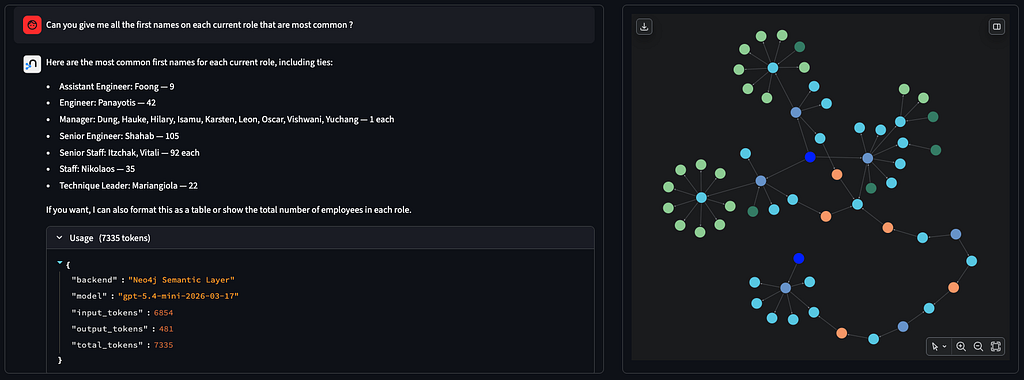The image size is (1024, 380).
Task: Click the assistant avatar icon
Action: pos(32,63)
